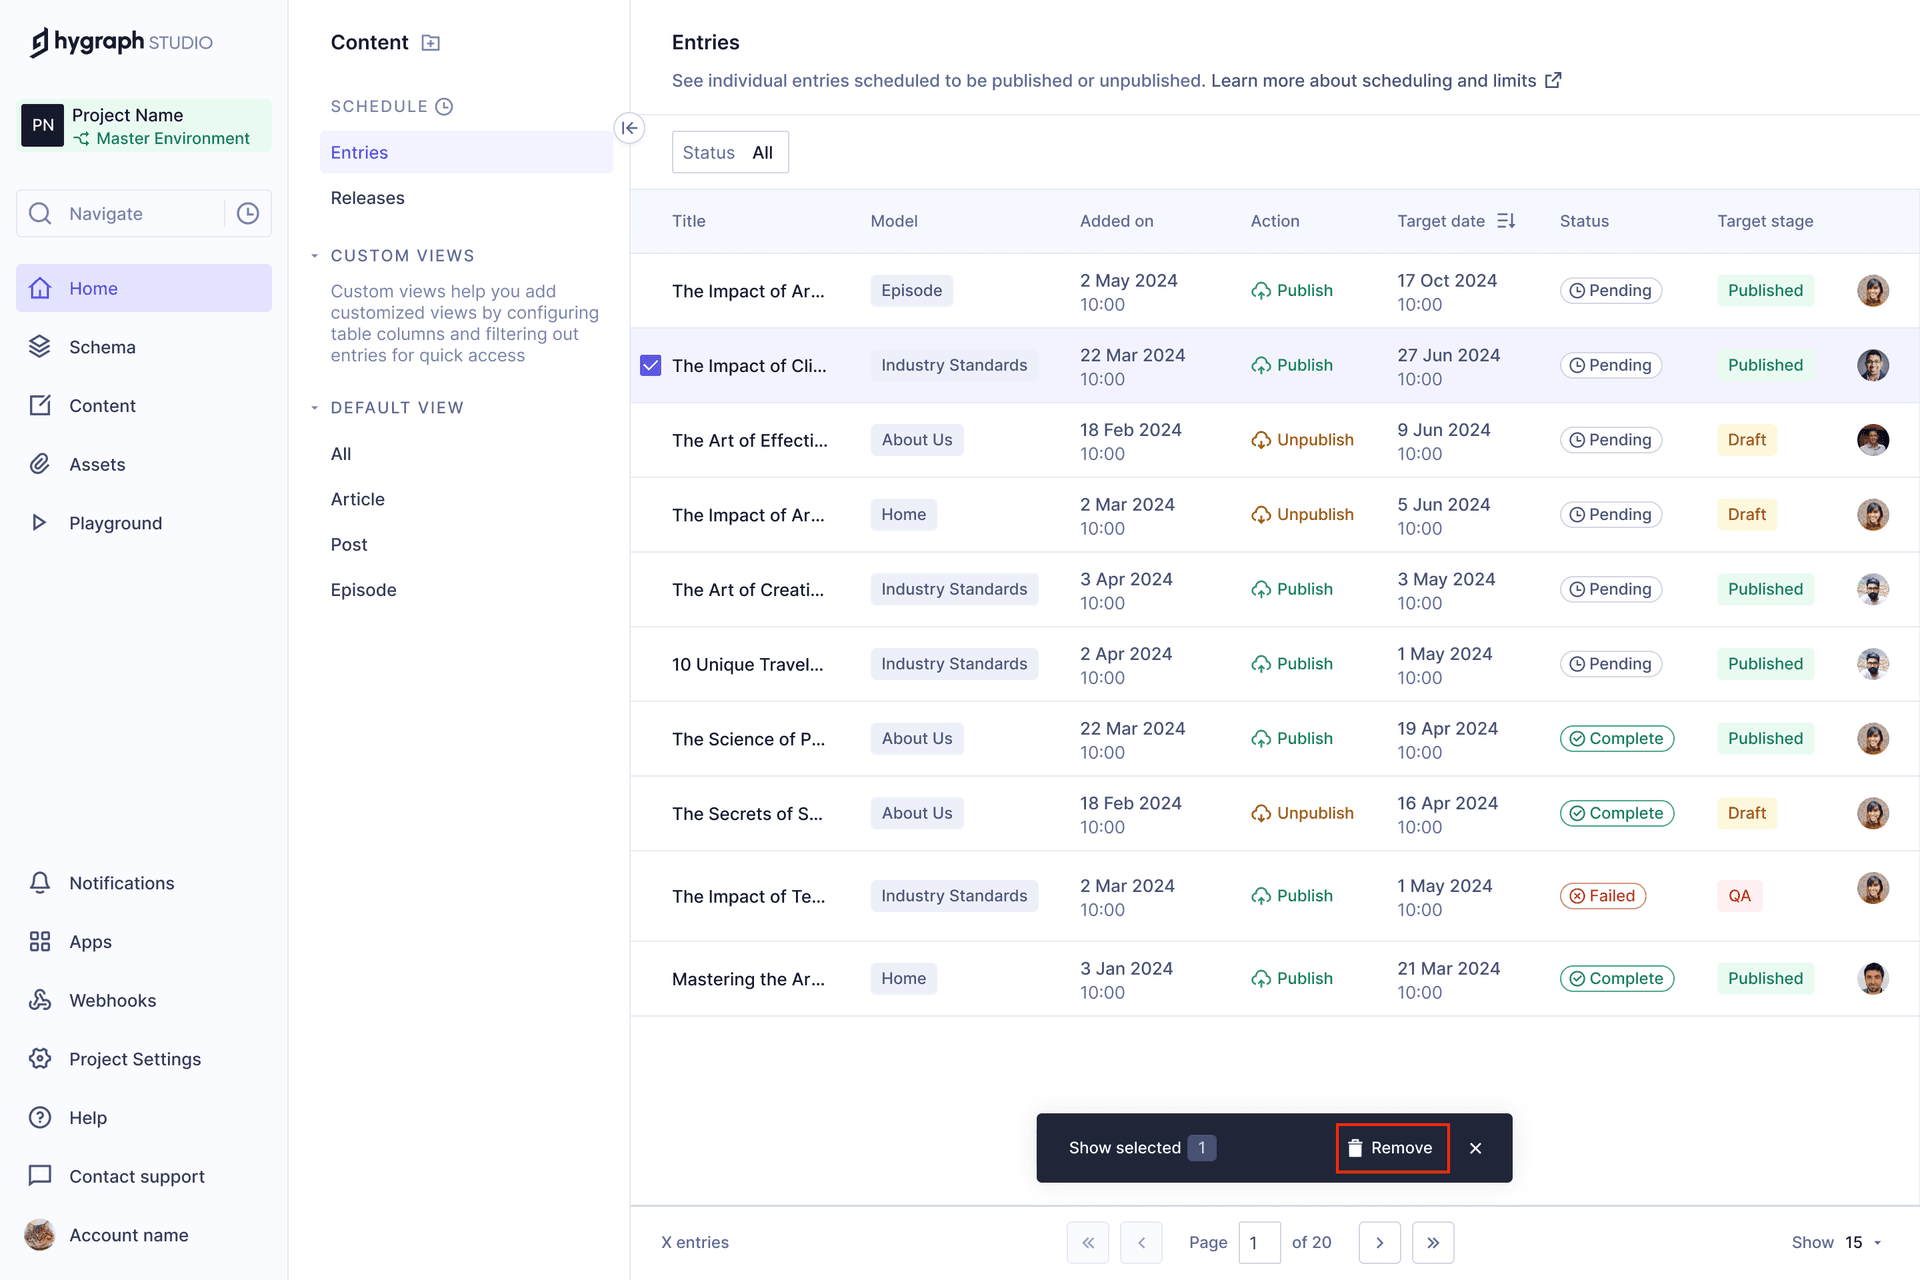Click the PN project avatar badge
The image size is (1920, 1280).
[43, 125]
